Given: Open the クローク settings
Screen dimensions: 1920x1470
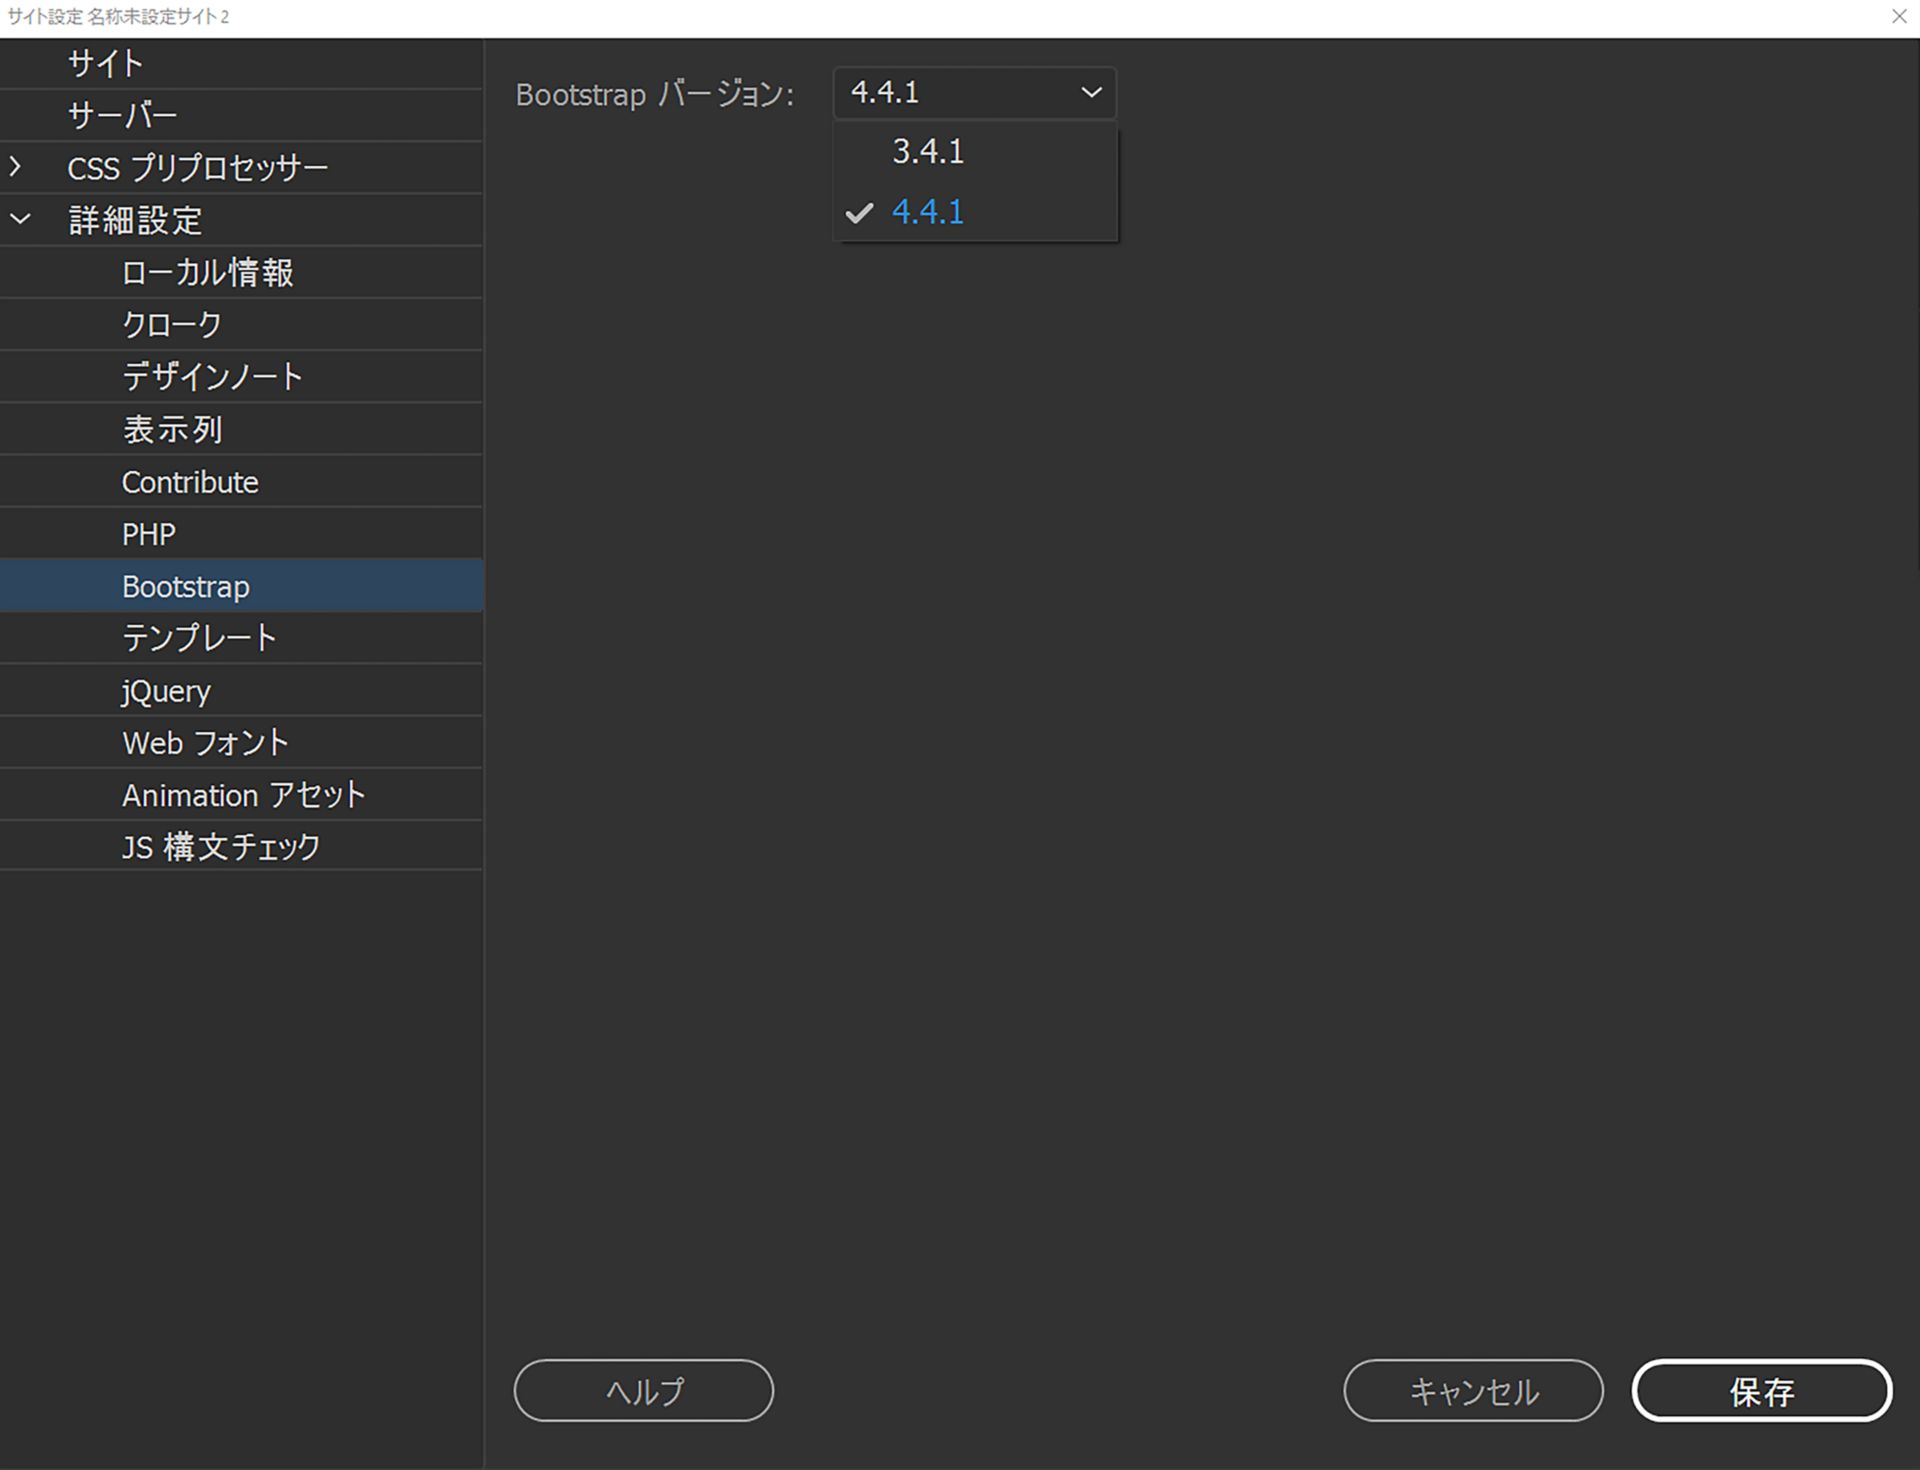Looking at the screenshot, I should coord(169,324).
